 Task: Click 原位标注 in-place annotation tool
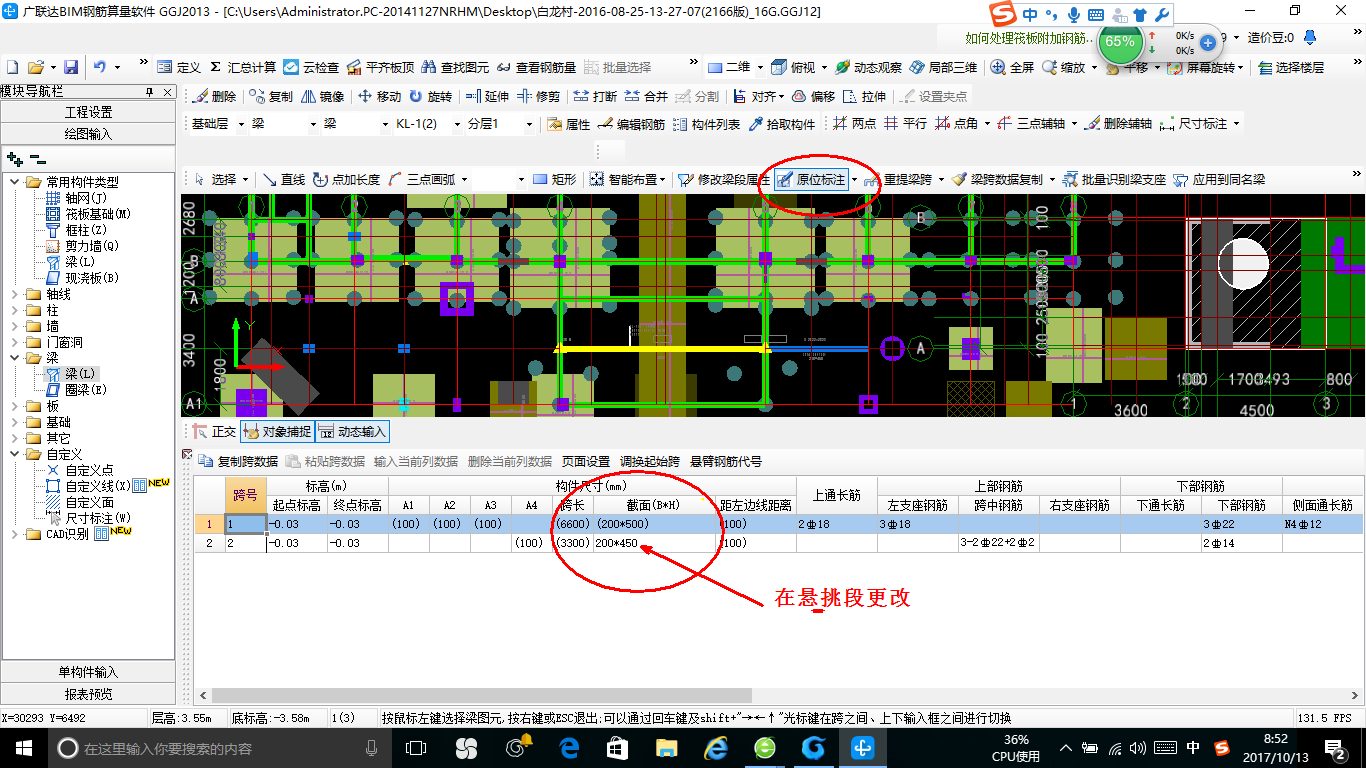pyautogui.click(x=812, y=179)
